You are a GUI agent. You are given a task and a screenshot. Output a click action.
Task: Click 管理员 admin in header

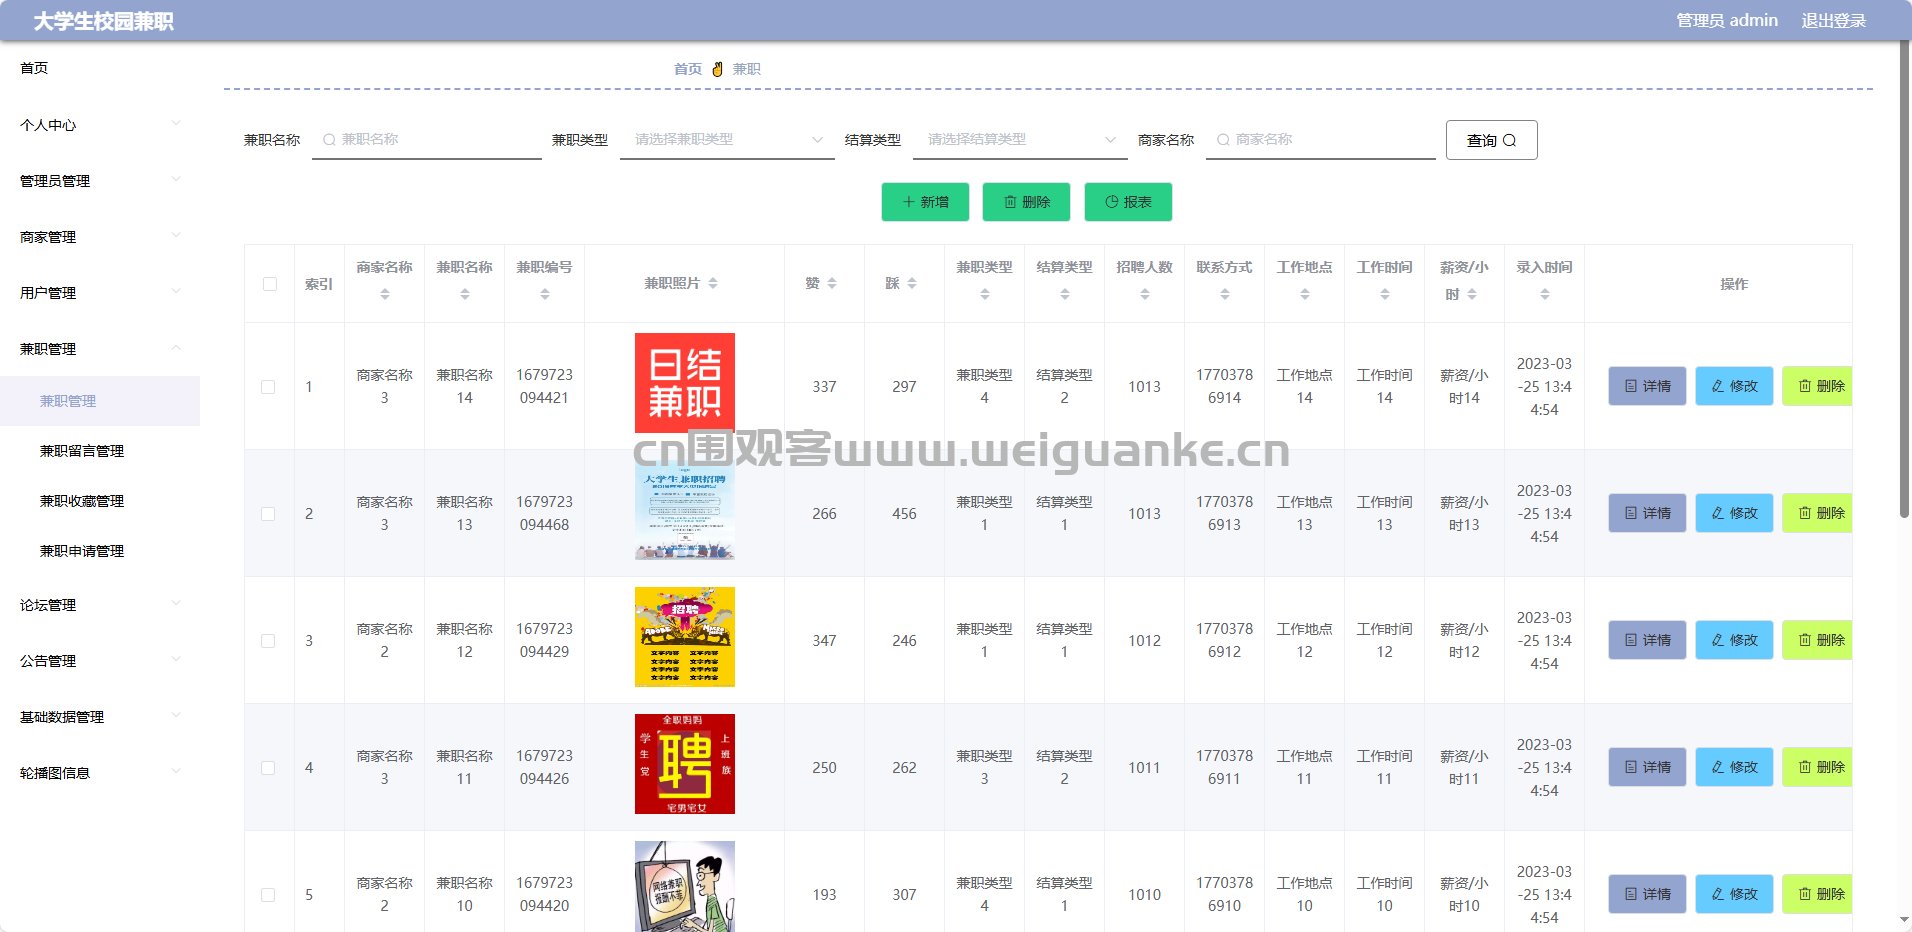click(x=1727, y=21)
